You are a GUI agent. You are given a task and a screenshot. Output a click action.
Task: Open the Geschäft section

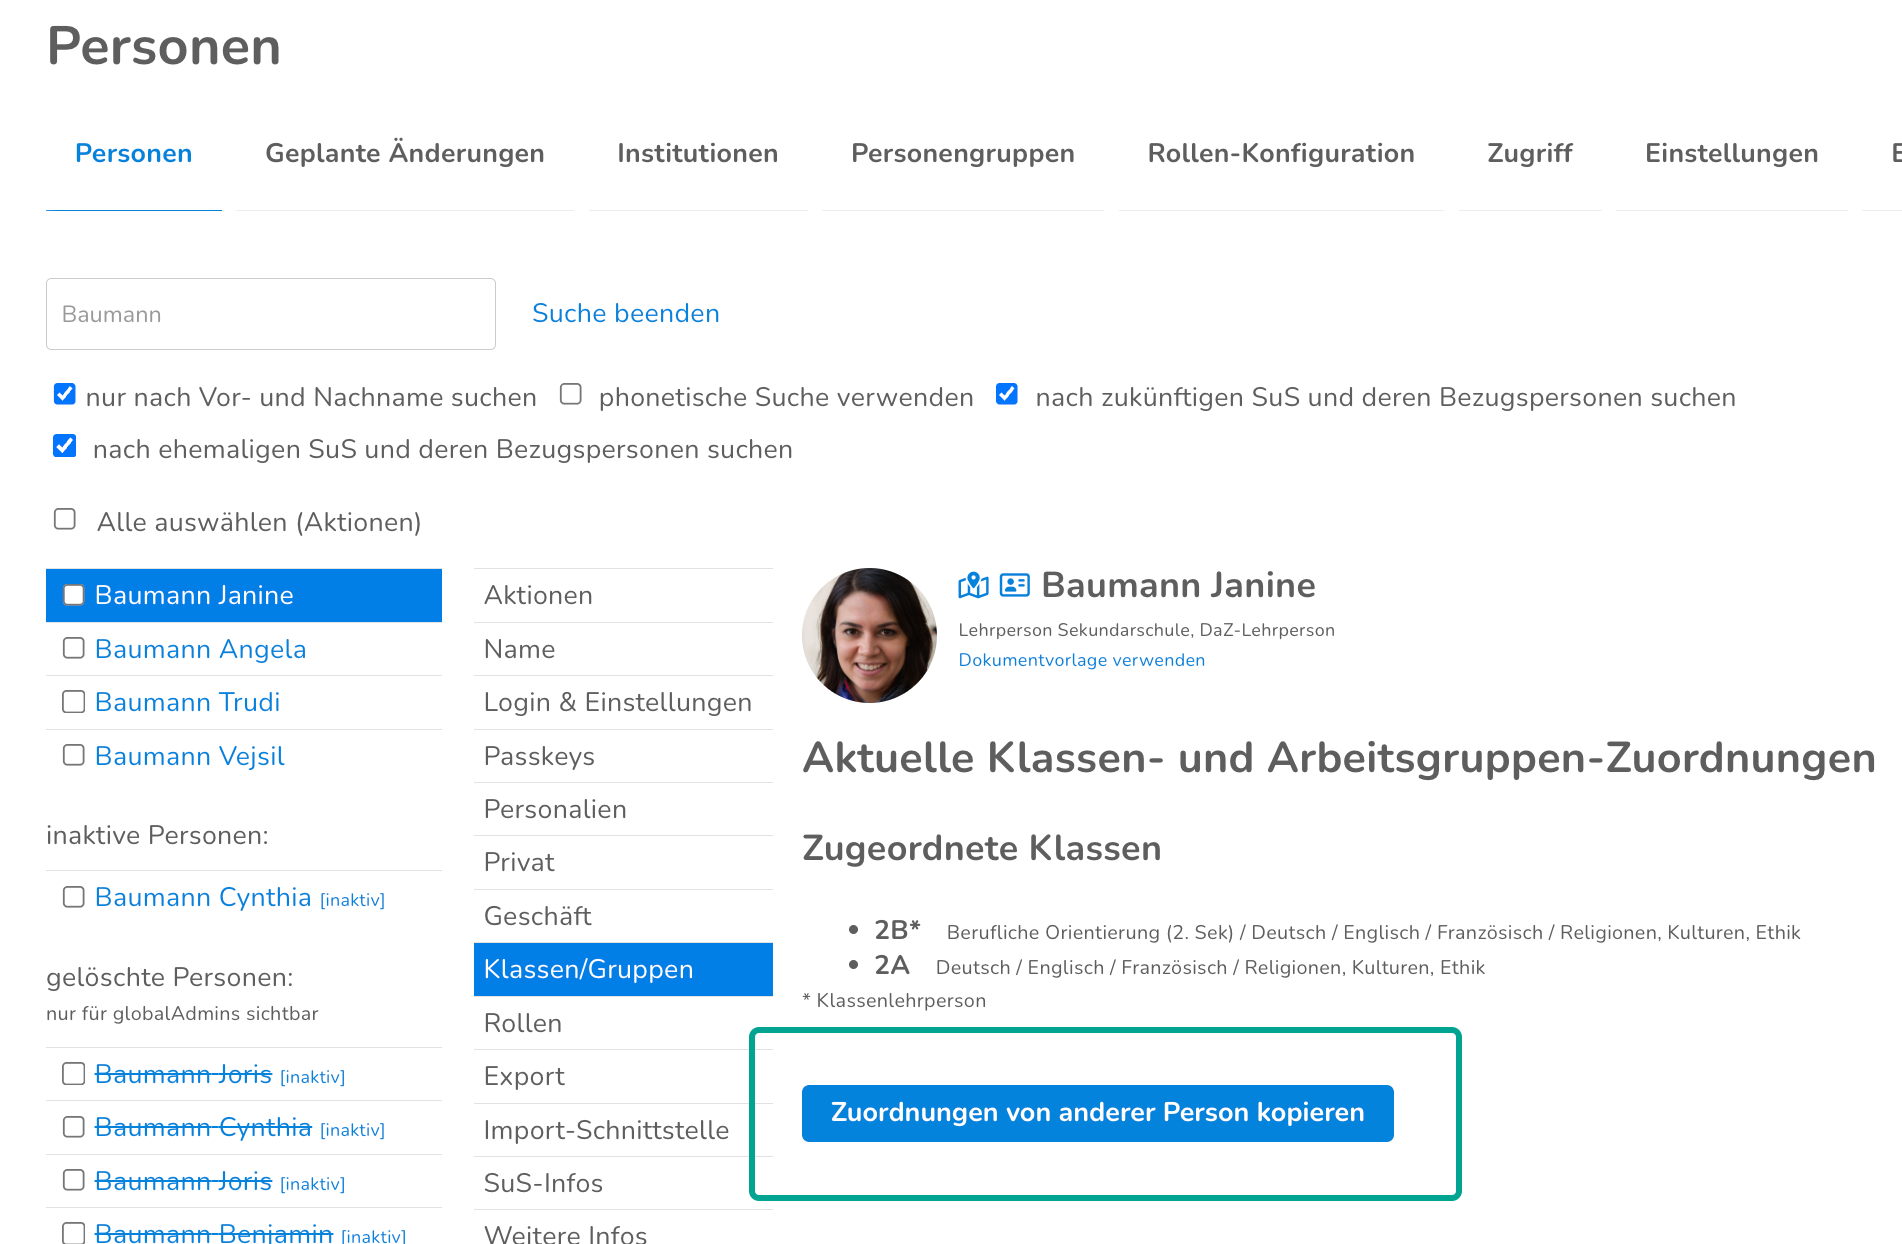(623, 916)
